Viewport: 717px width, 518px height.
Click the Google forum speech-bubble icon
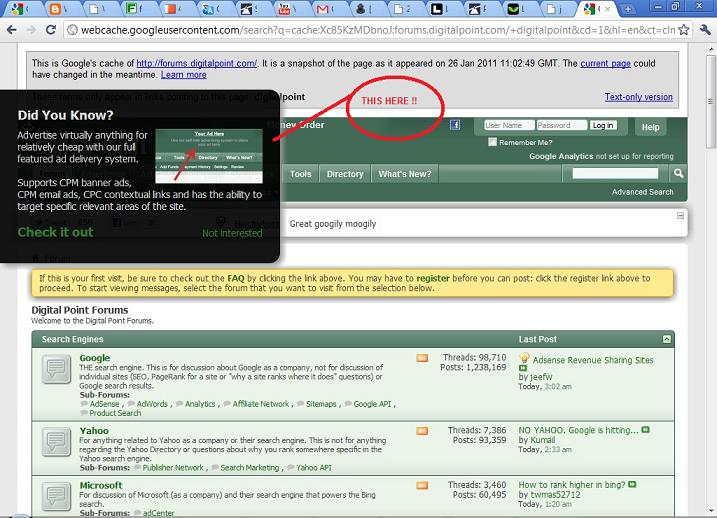(x=56, y=368)
